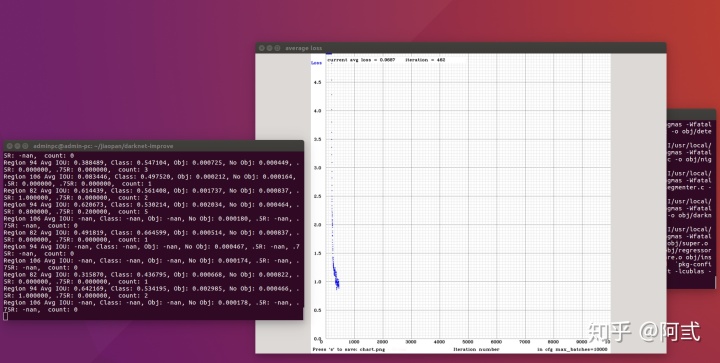Click the 2.5 value on the loss axis
Viewport: 720px width, 363px height.
click(317, 196)
